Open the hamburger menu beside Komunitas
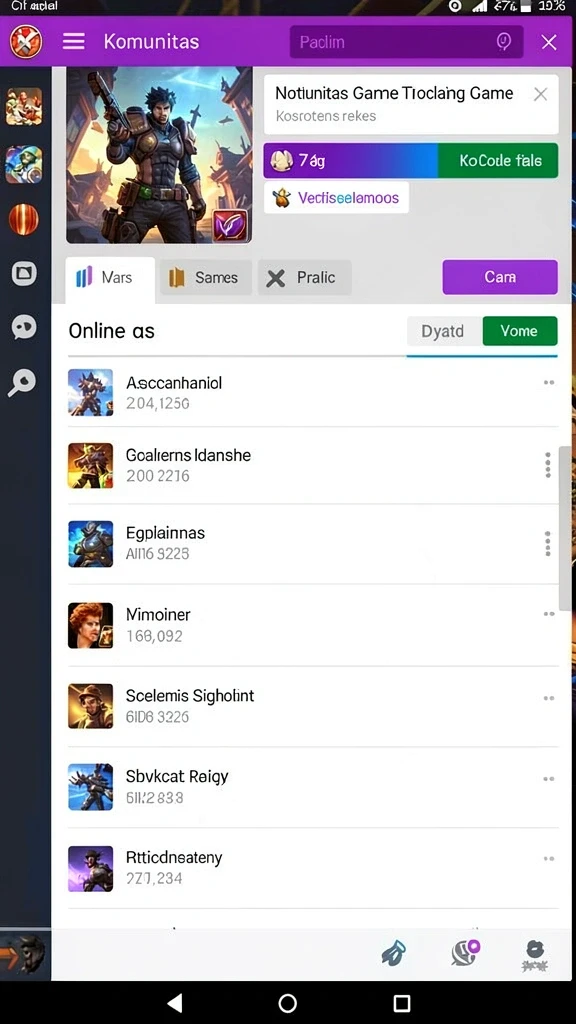 74,42
